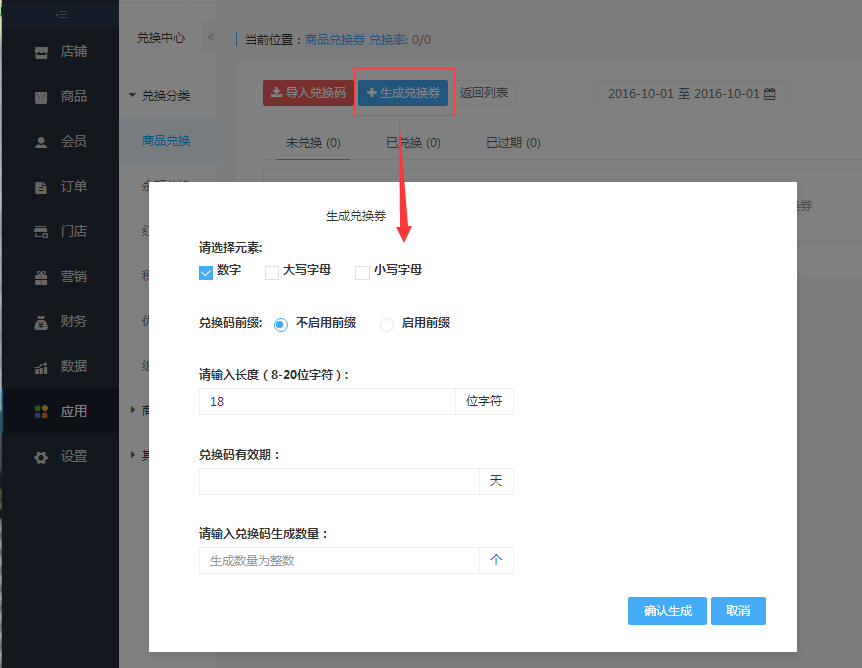Image resolution: width=862 pixels, height=668 pixels.
Task: Open the 门店 stores sidebar icon
Action: coord(41,232)
